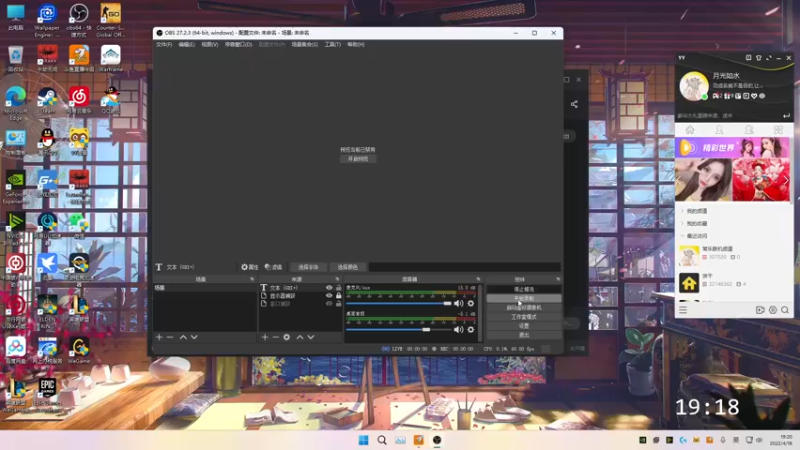This screenshot has height=450, width=800.
Task: Open 停靠窗口(D) menu in OBS
Action: (x=238, y=44)
